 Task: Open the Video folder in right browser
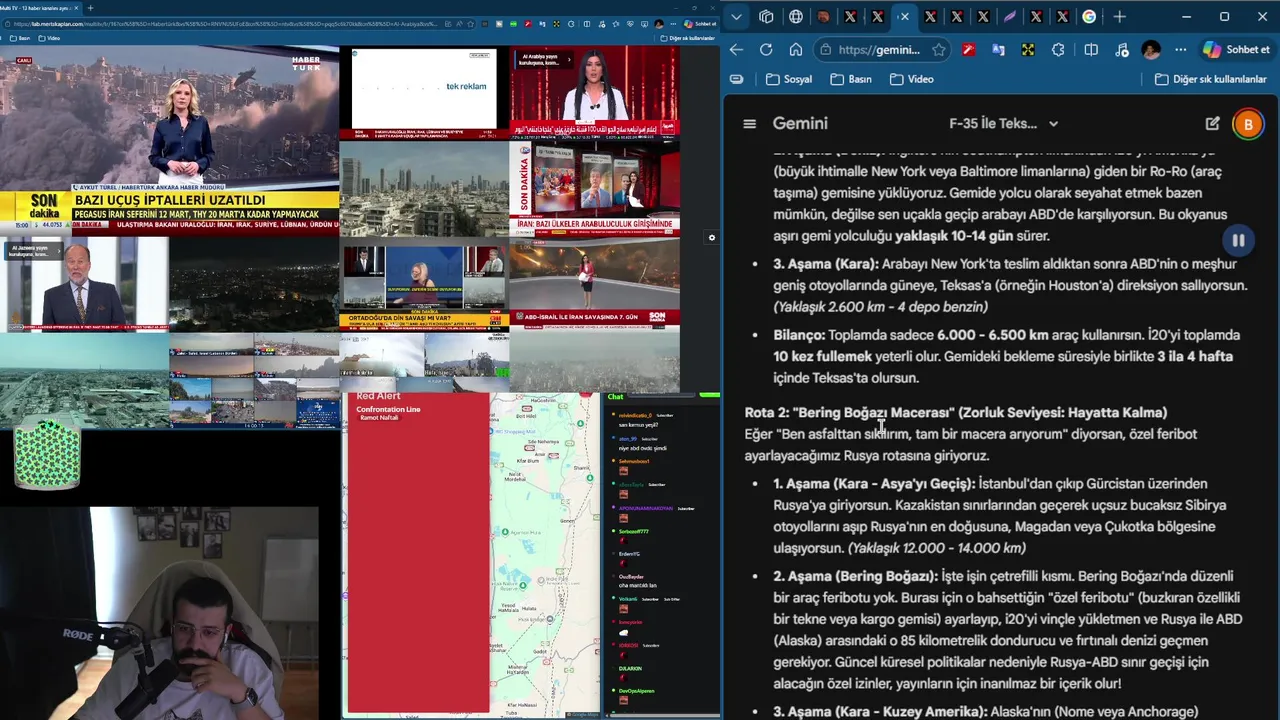click(x=911, y=79)
